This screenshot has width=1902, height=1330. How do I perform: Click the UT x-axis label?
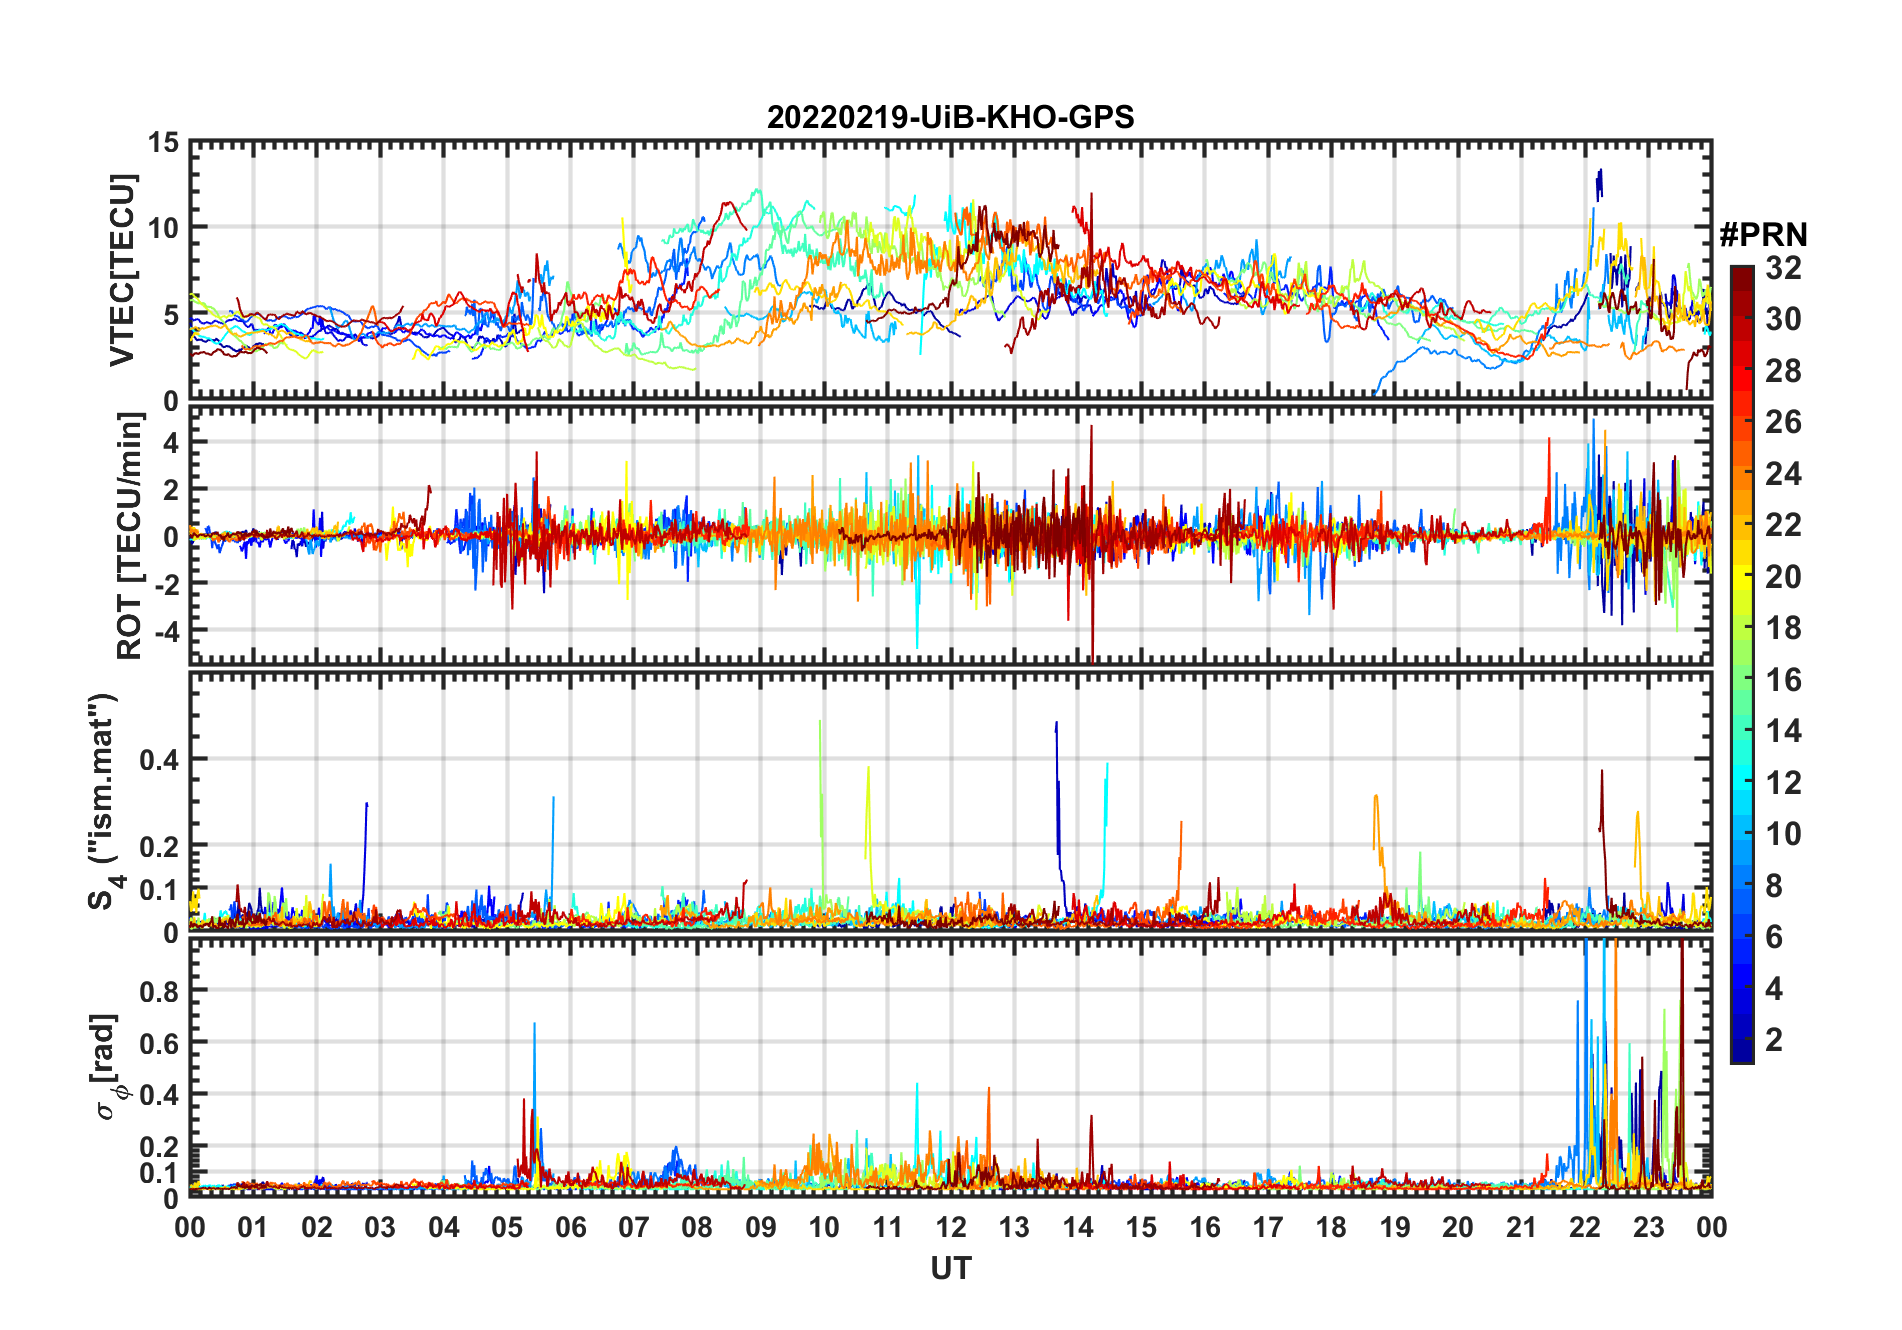click(950, 1268)
